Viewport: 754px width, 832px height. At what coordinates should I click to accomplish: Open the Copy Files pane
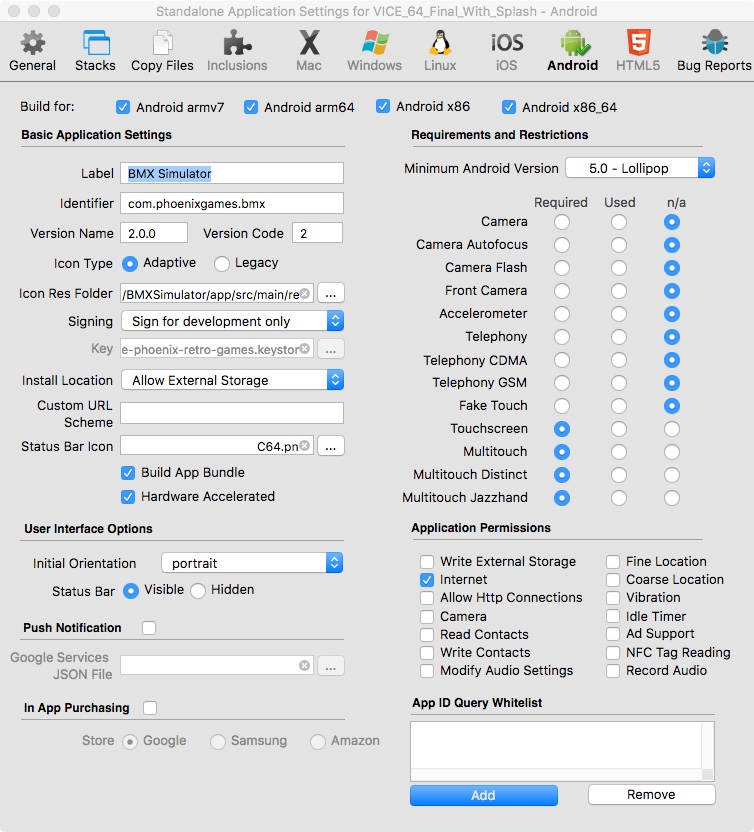(x=162, y=50)
